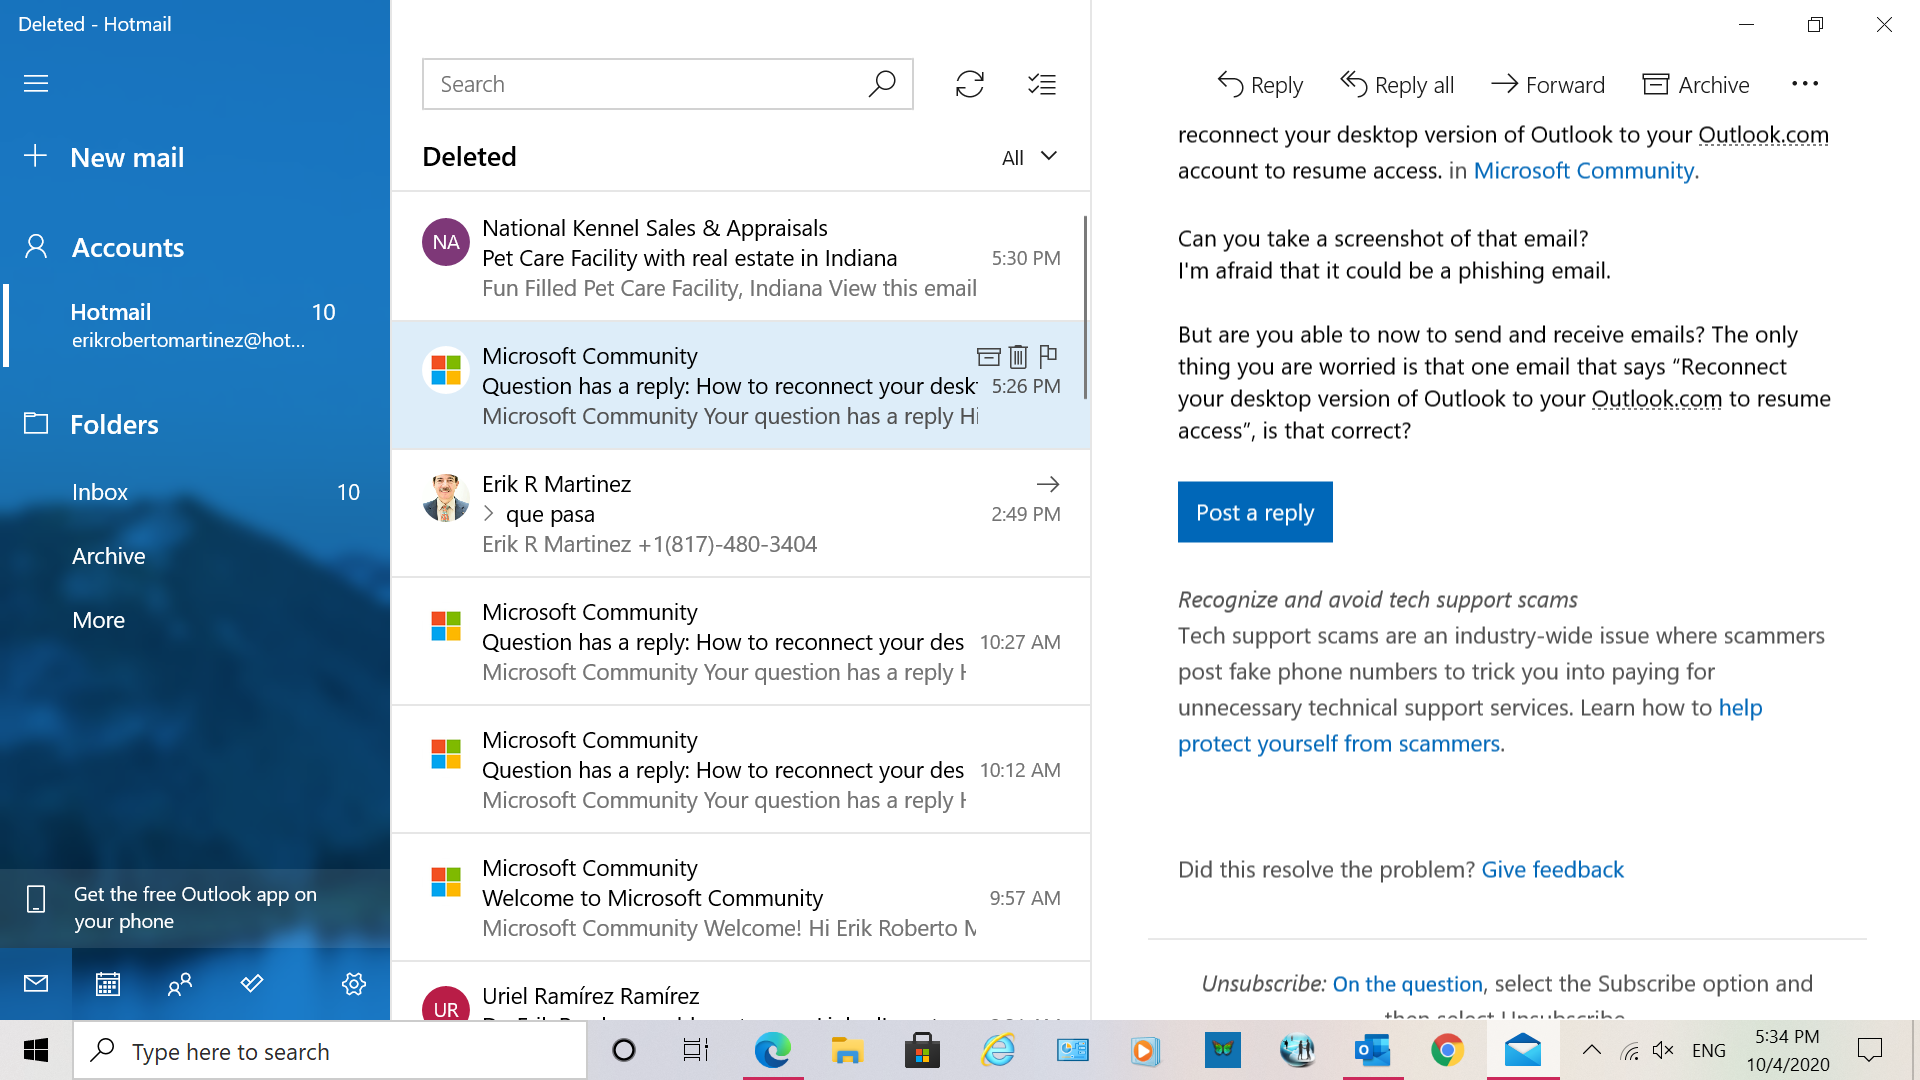Click the Mail app taskbar icon
This screenshot has width=1920, height=1080.
coord(1523,1050)
